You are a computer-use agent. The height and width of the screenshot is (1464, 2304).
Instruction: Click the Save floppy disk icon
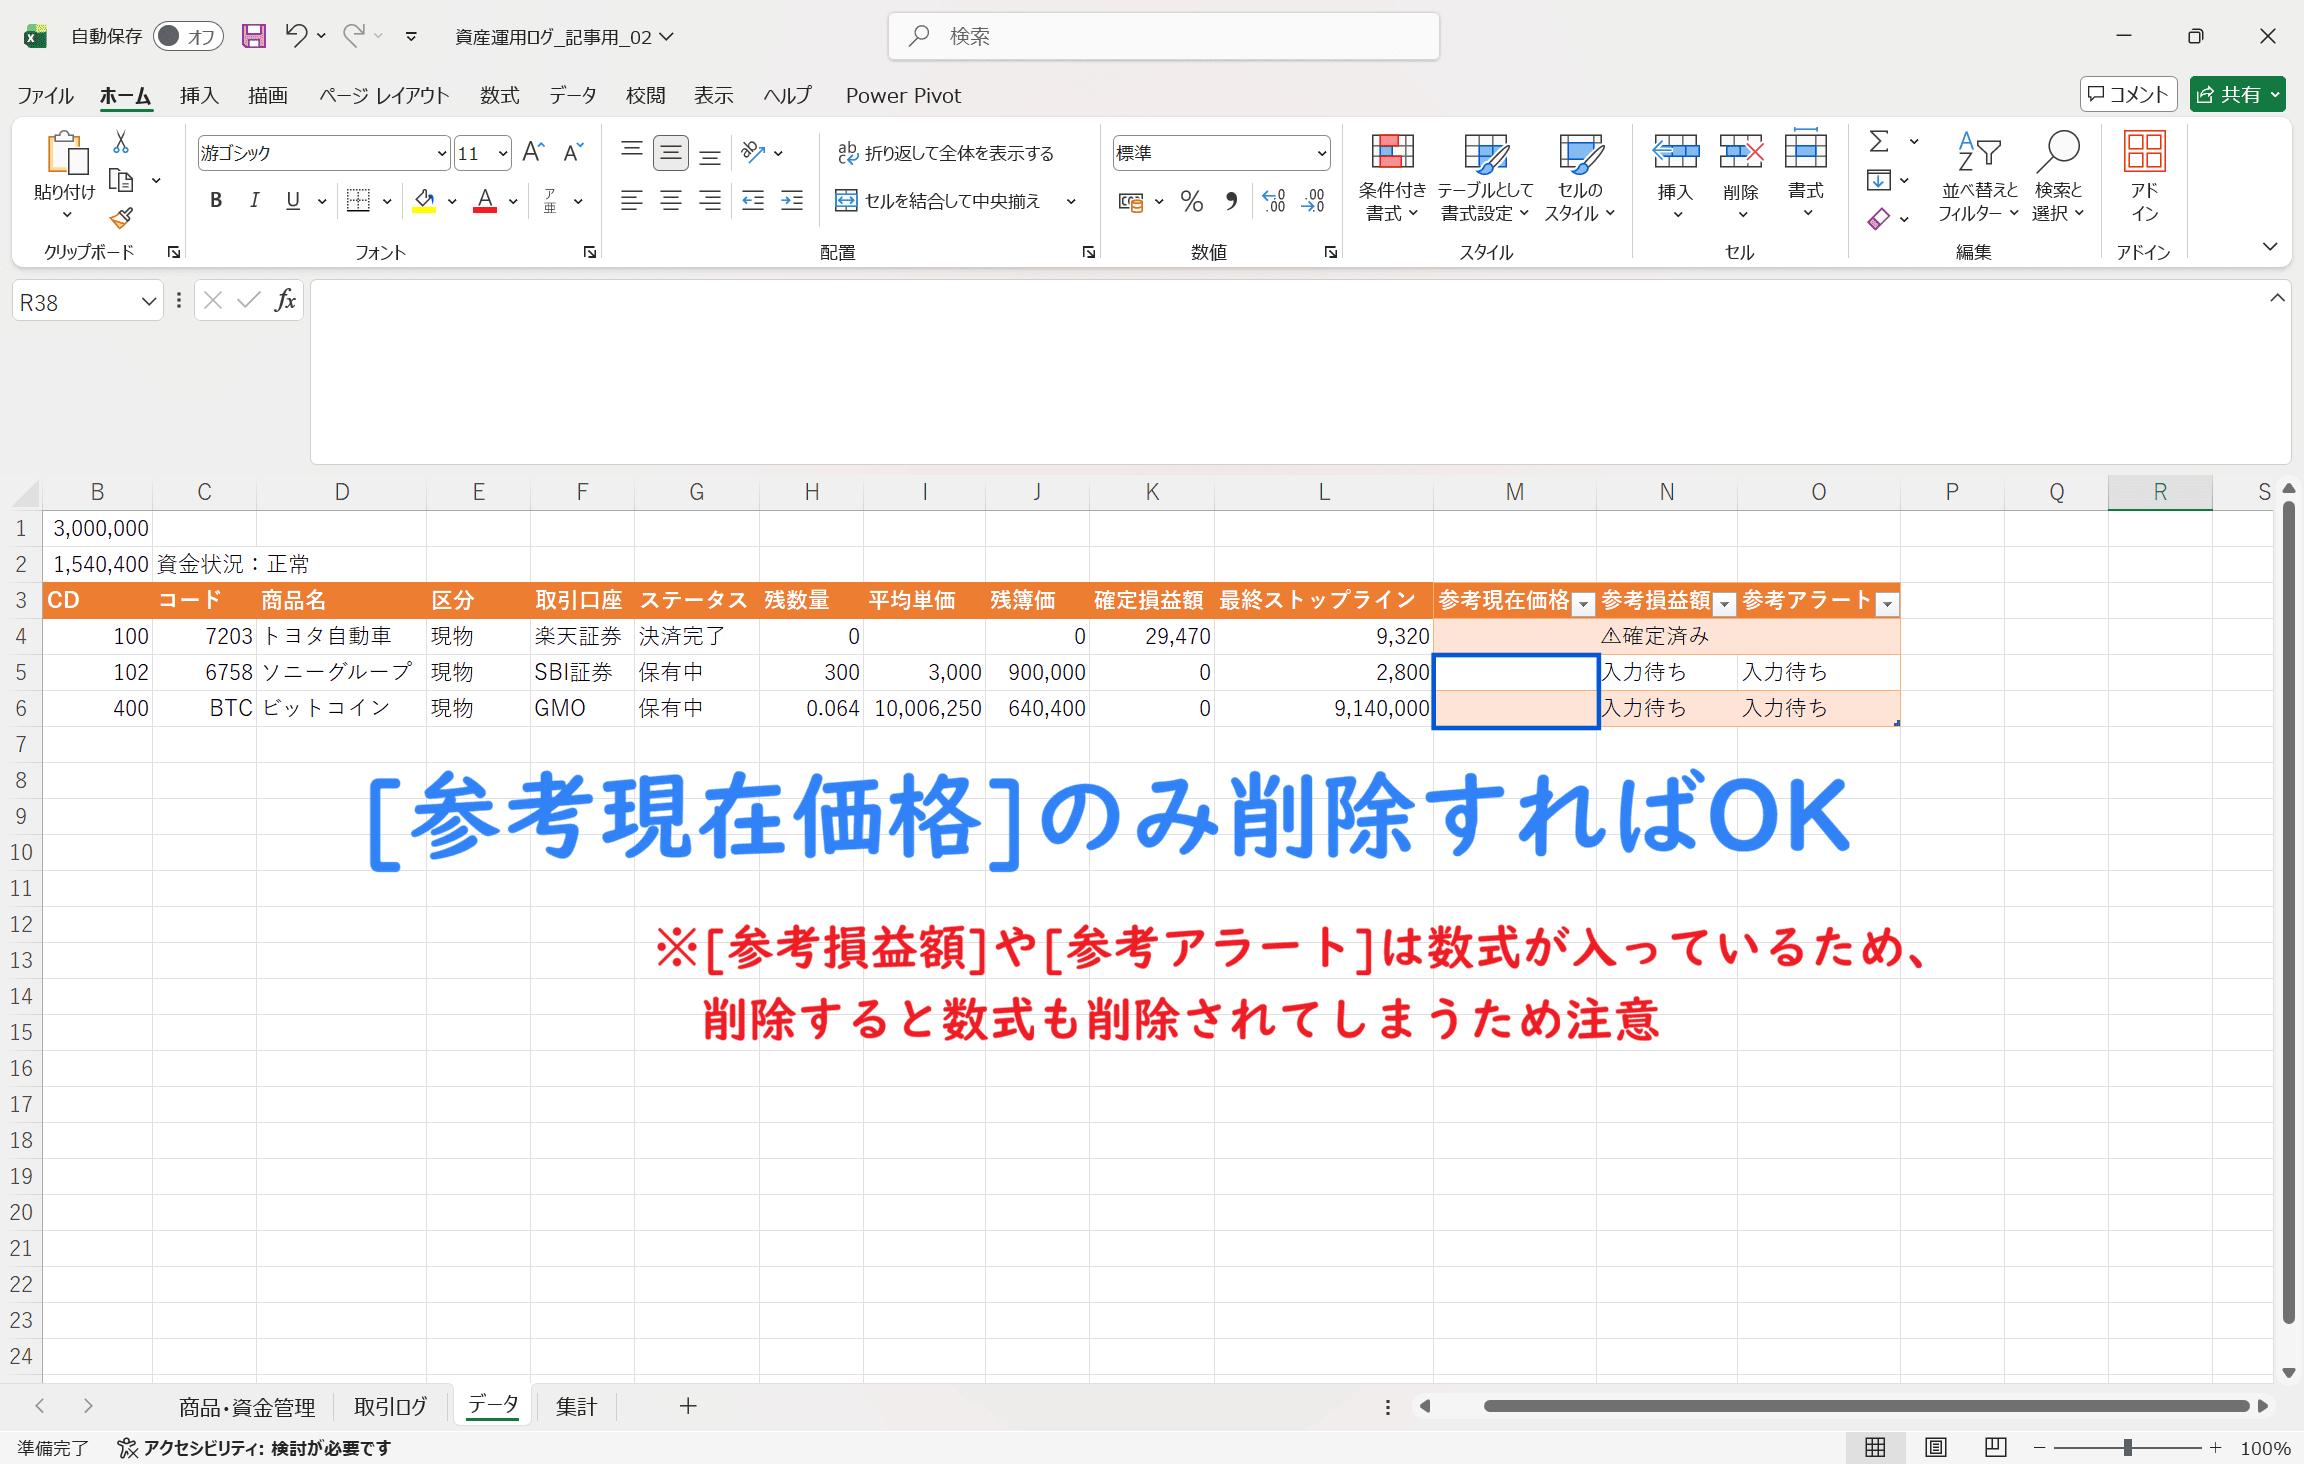(254, 37)
